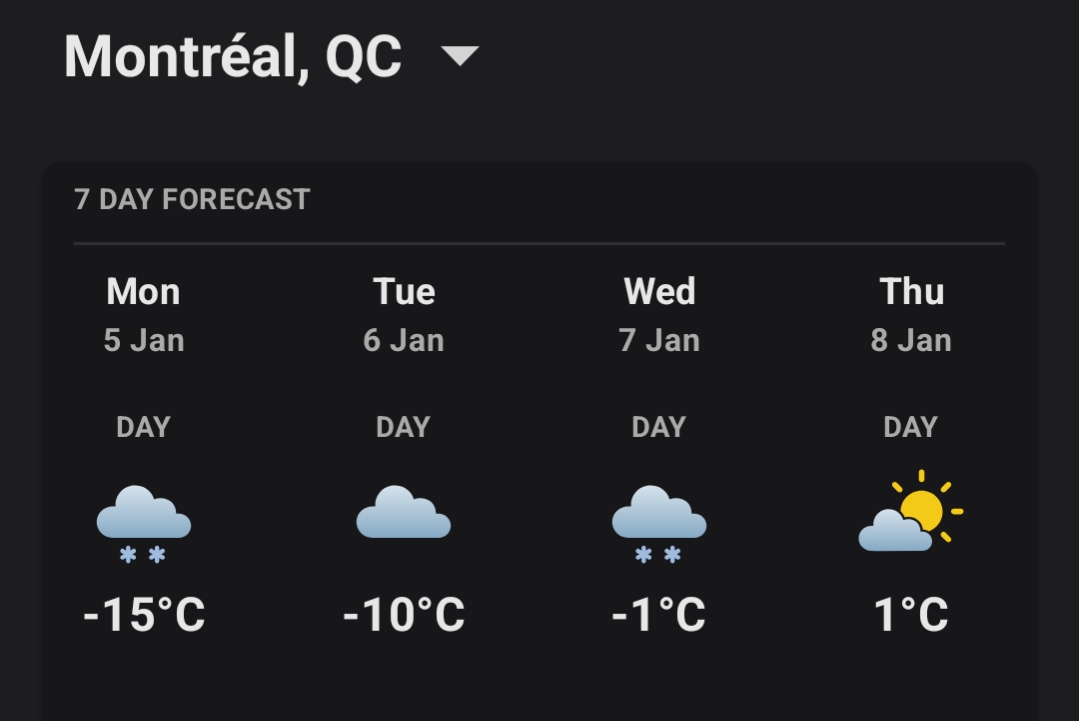
Task: Click the Montréal, QC location title
Action: [233, 56]
